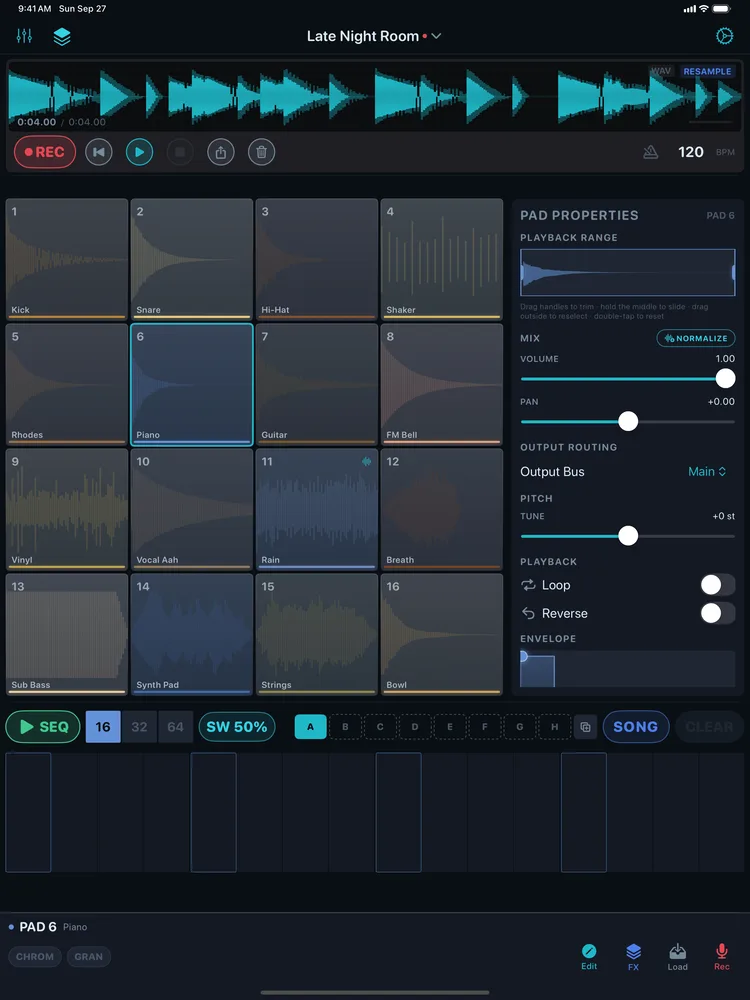The image size is (750, 1000).
Task: Toggle the metronome icon
Action: pos(651,152)
